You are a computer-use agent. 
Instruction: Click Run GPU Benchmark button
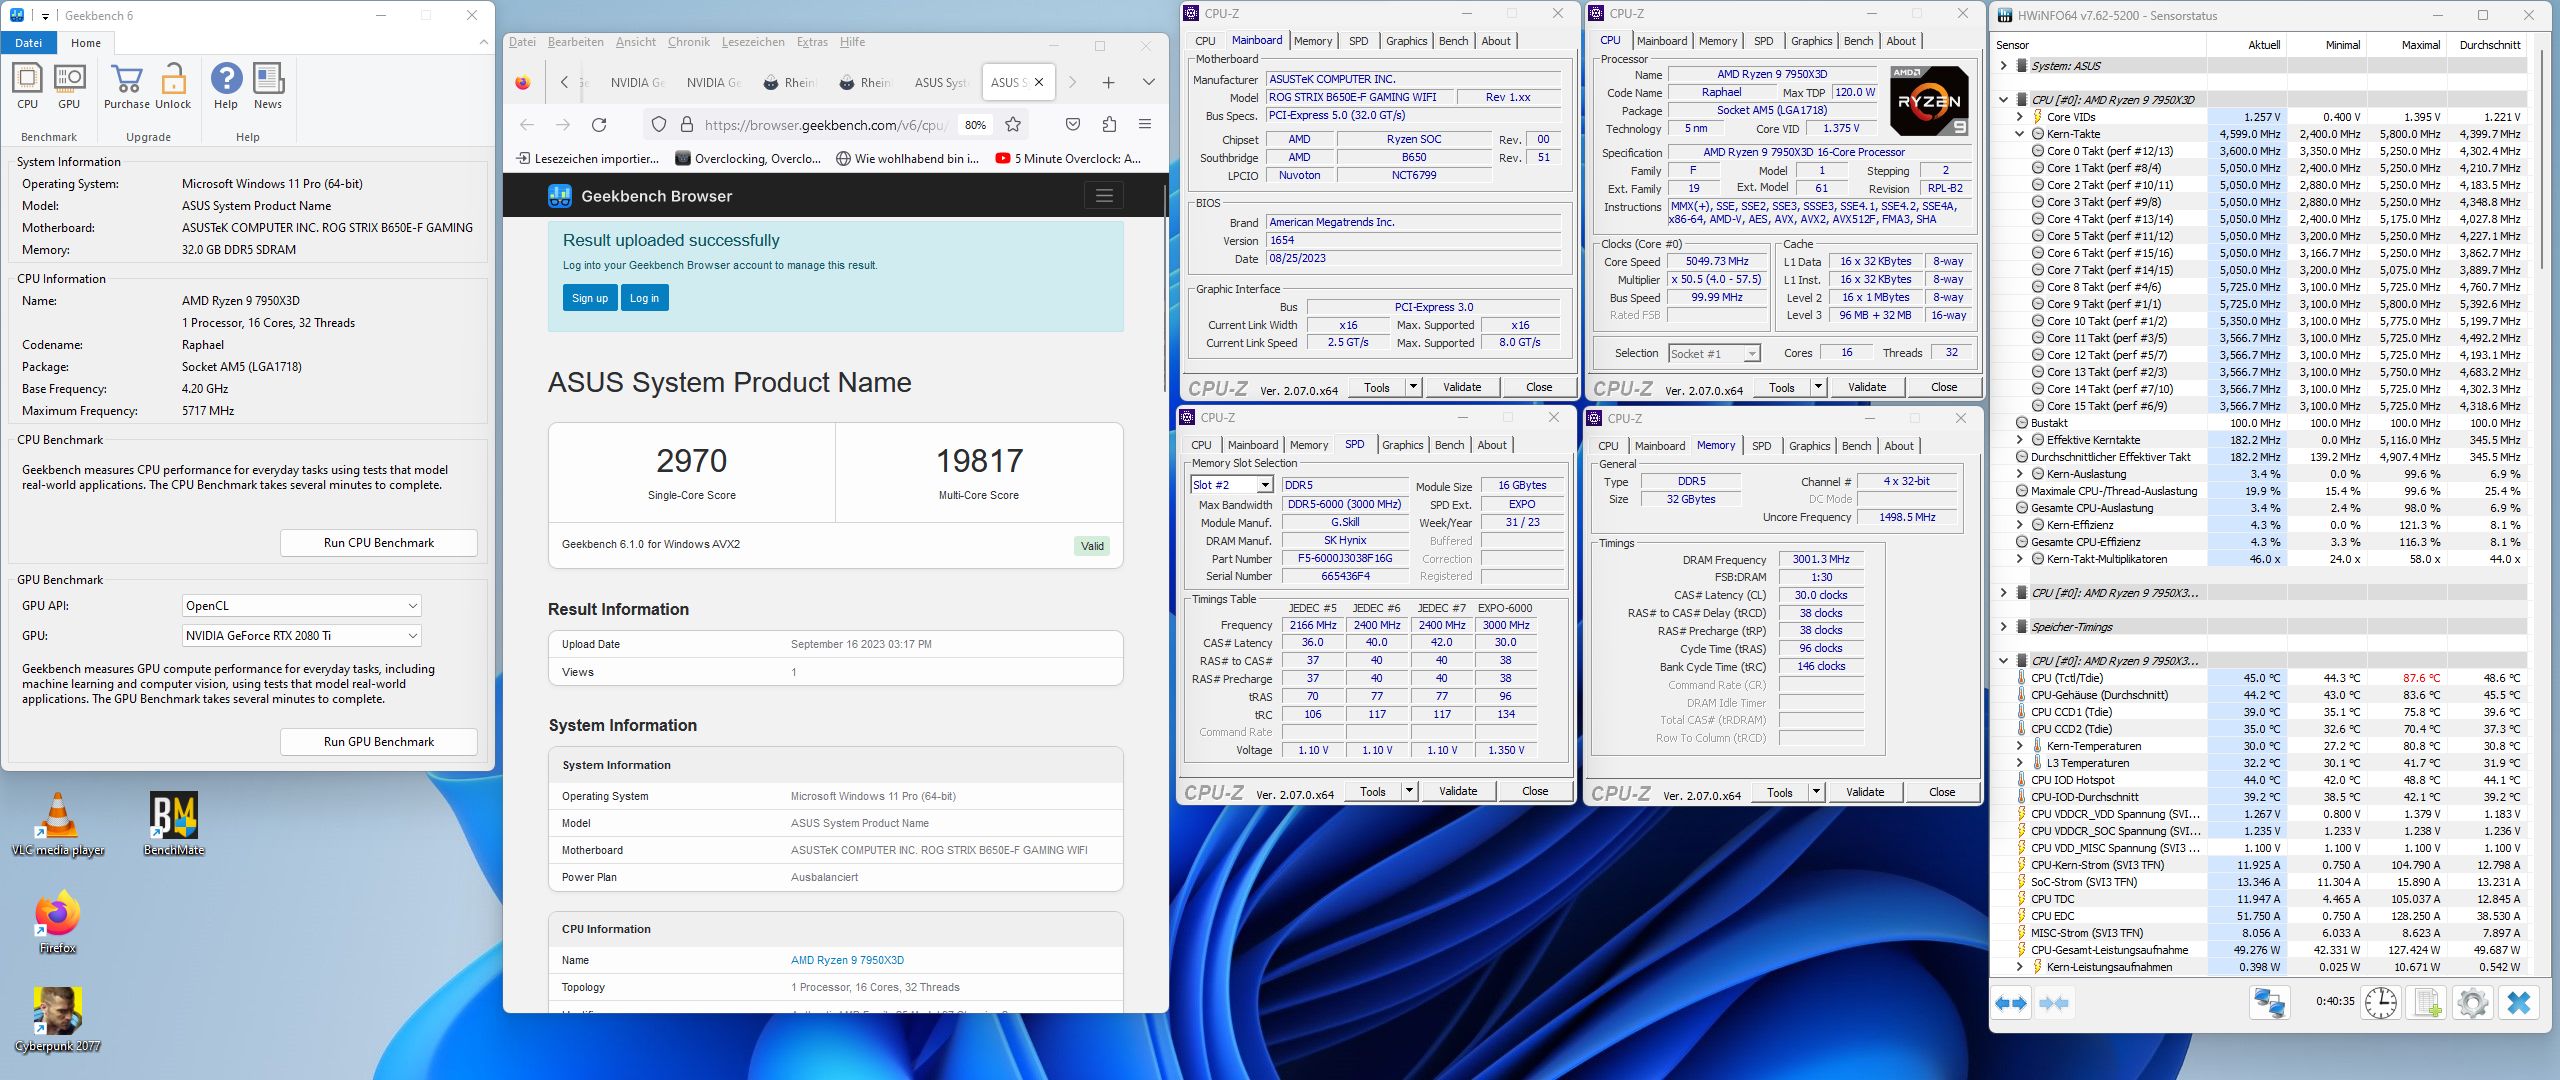(x=379, y=742)
